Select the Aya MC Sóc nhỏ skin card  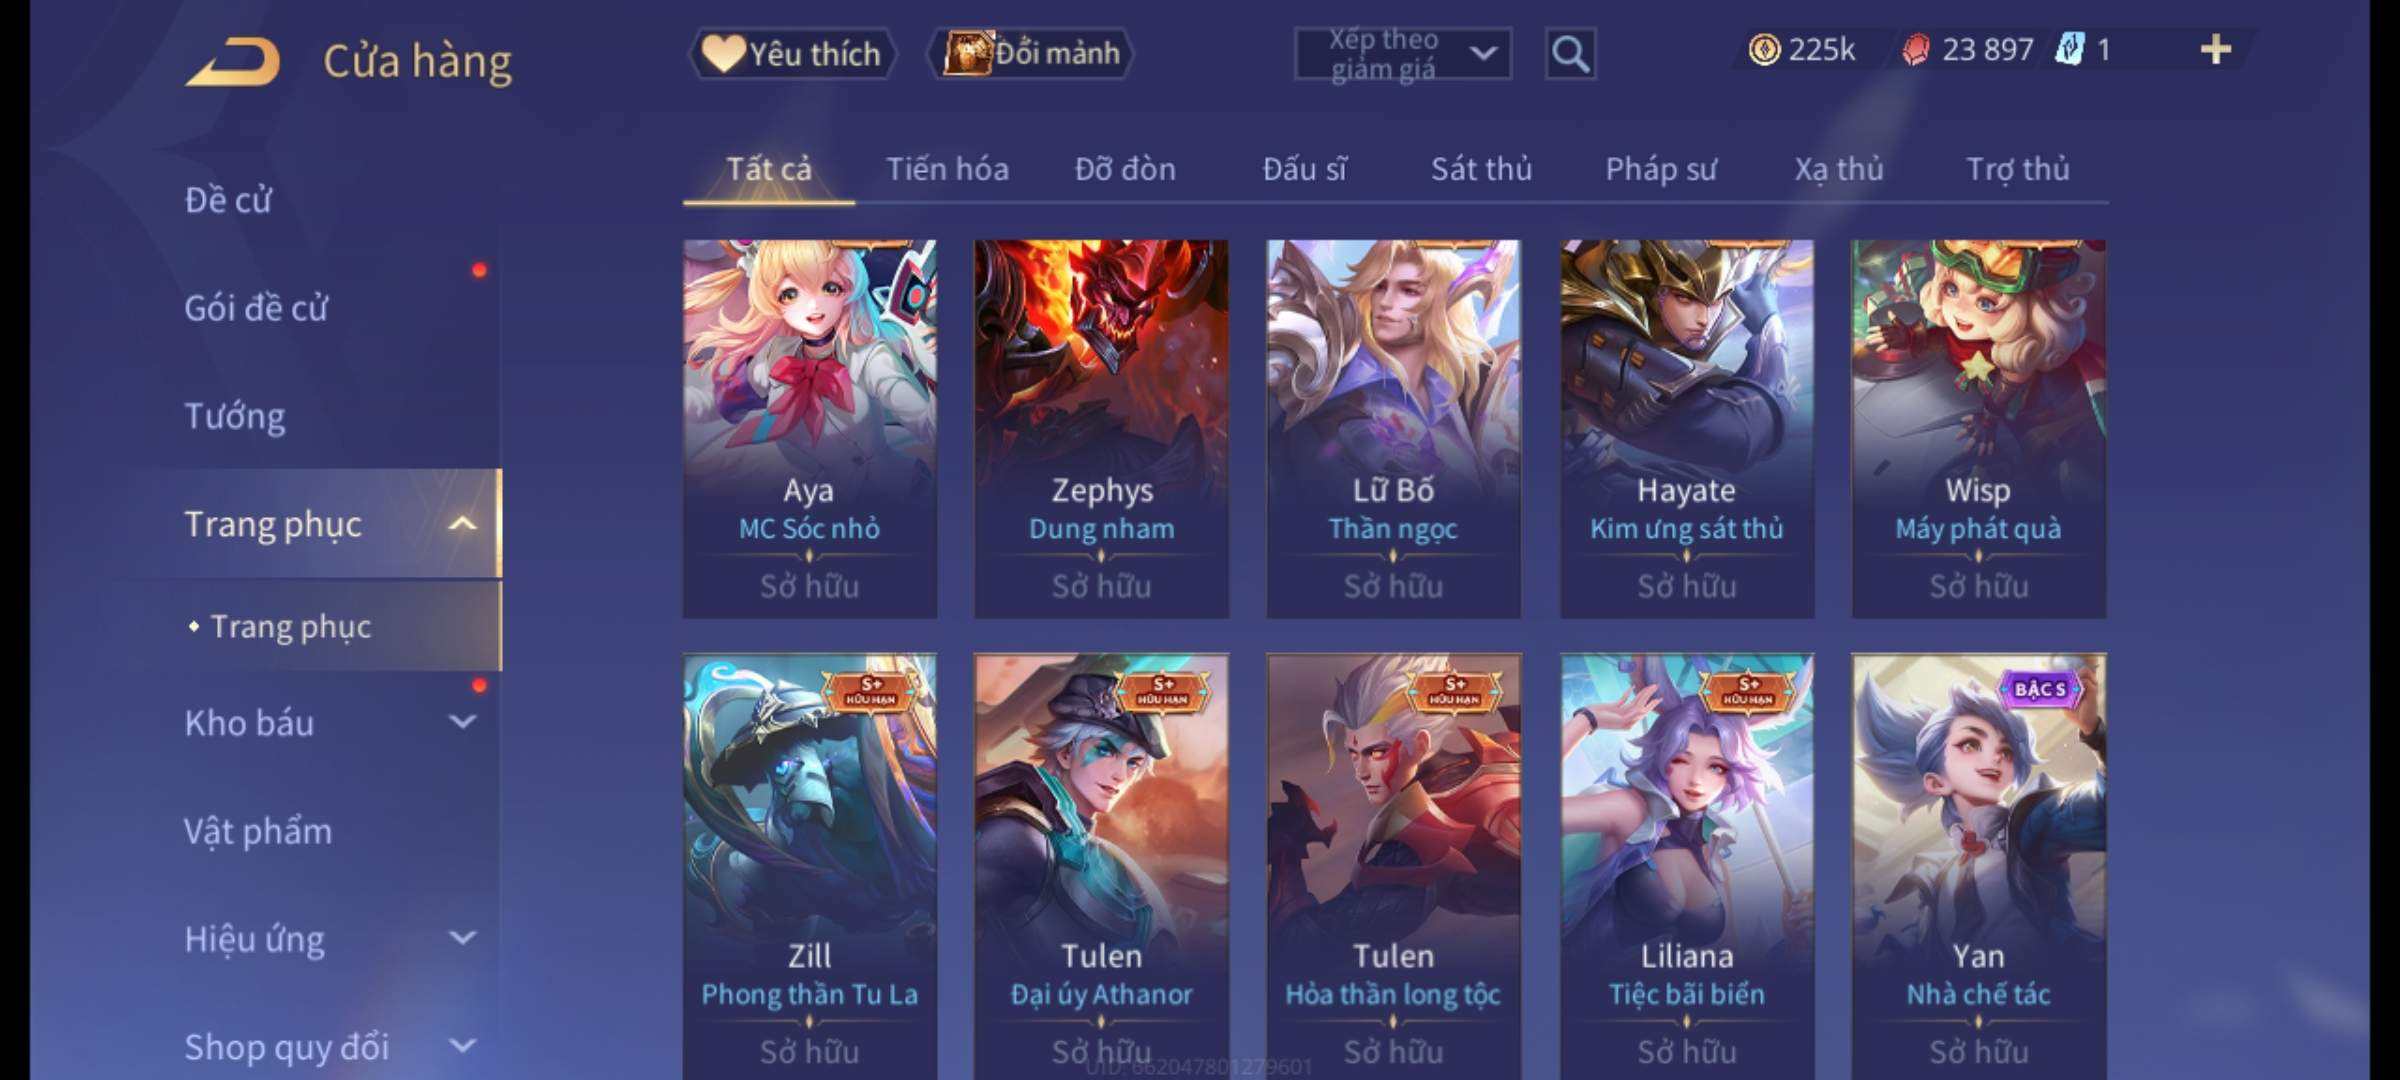pyautogui.click(x=810, y=428)
